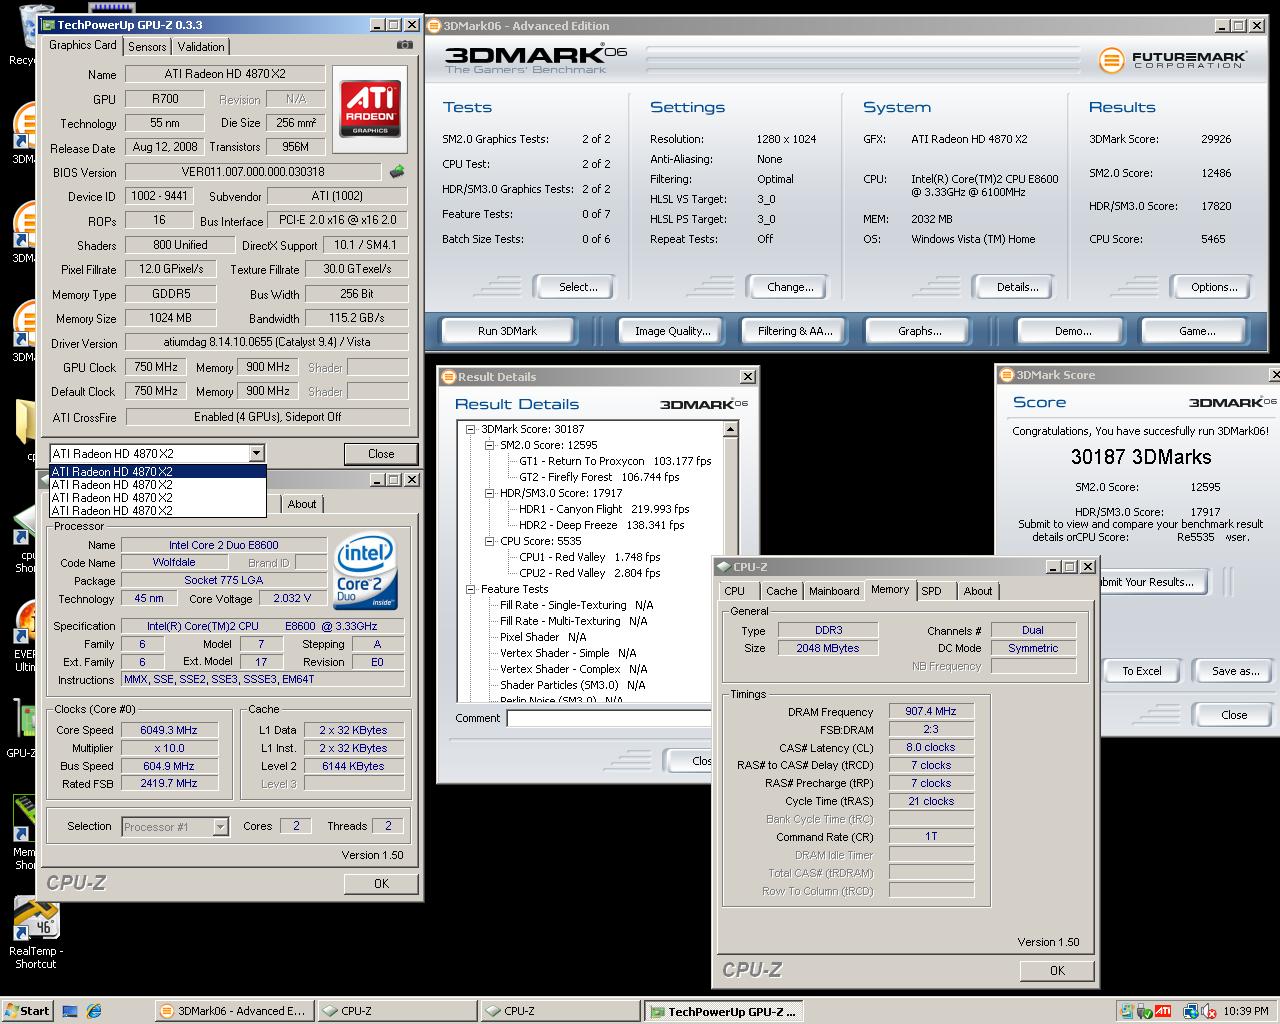This screenshot has width=1280, height=1024.
Task: Select HDR1 - Canyon Flight tree row
Action: 604,509
